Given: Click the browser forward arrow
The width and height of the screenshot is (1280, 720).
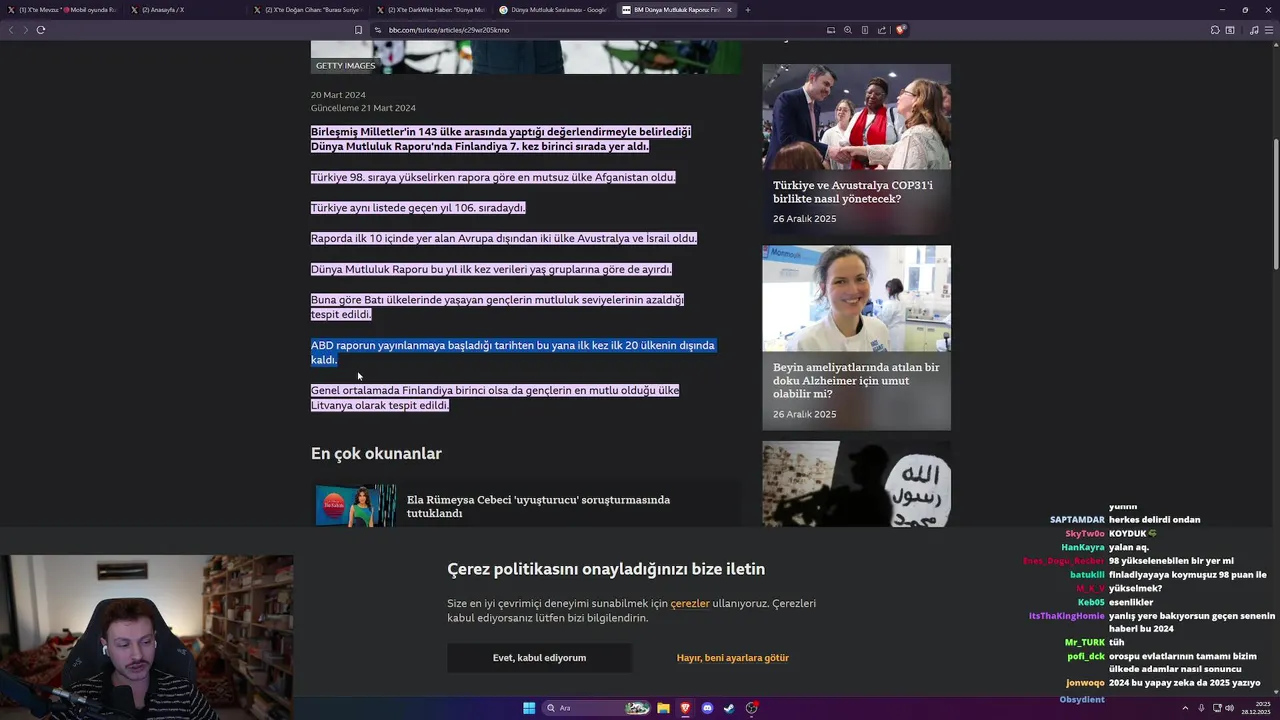Looking at the screenshot, I should 25,30.
